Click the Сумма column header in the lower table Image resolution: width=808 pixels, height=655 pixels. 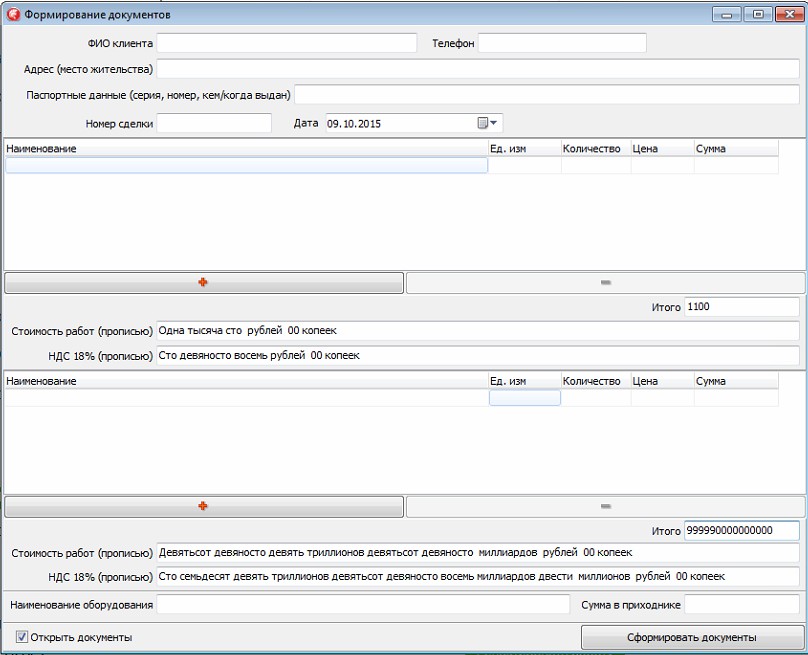click(x=736, y=381)
